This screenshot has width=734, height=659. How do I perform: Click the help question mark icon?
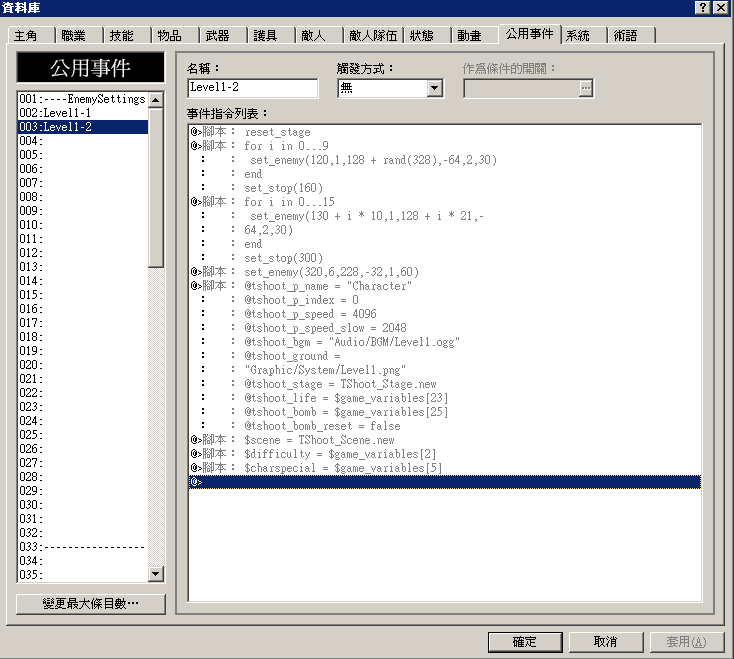pos(702,7)
